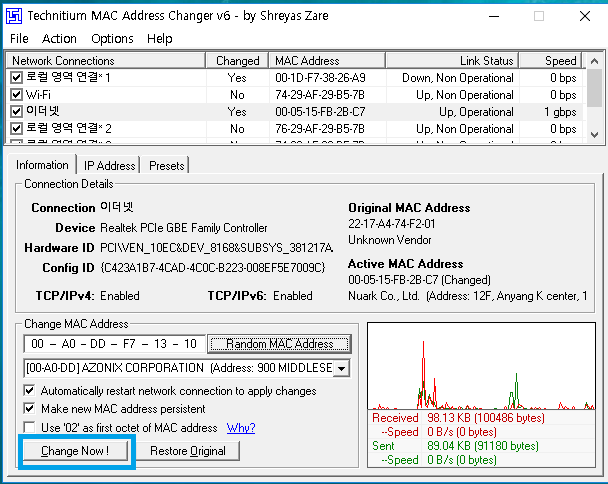Select MAC address 74-29-AF-29-B5-7B cell
This screenshot has height=484, width=608.
pyautogui.click(x=320, y=95)
